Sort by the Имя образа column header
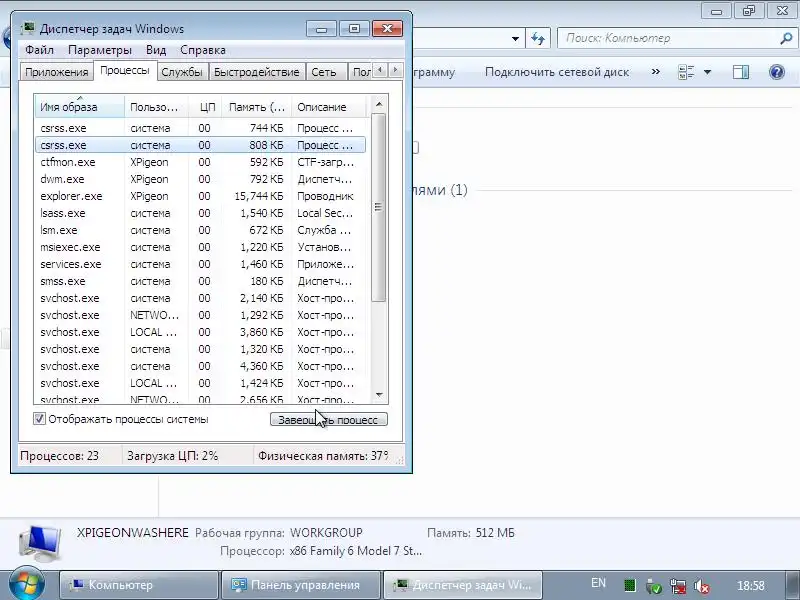The height and width of the screenshot is (600, 800). 80,107
